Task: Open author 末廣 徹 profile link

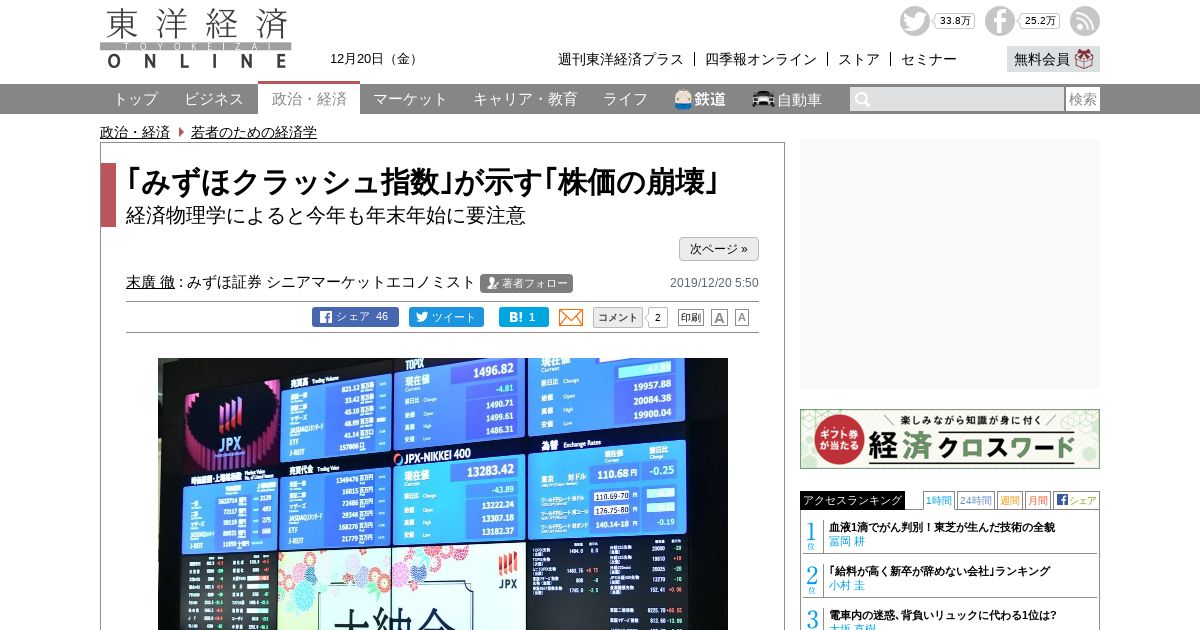Action: click(150, 283)
